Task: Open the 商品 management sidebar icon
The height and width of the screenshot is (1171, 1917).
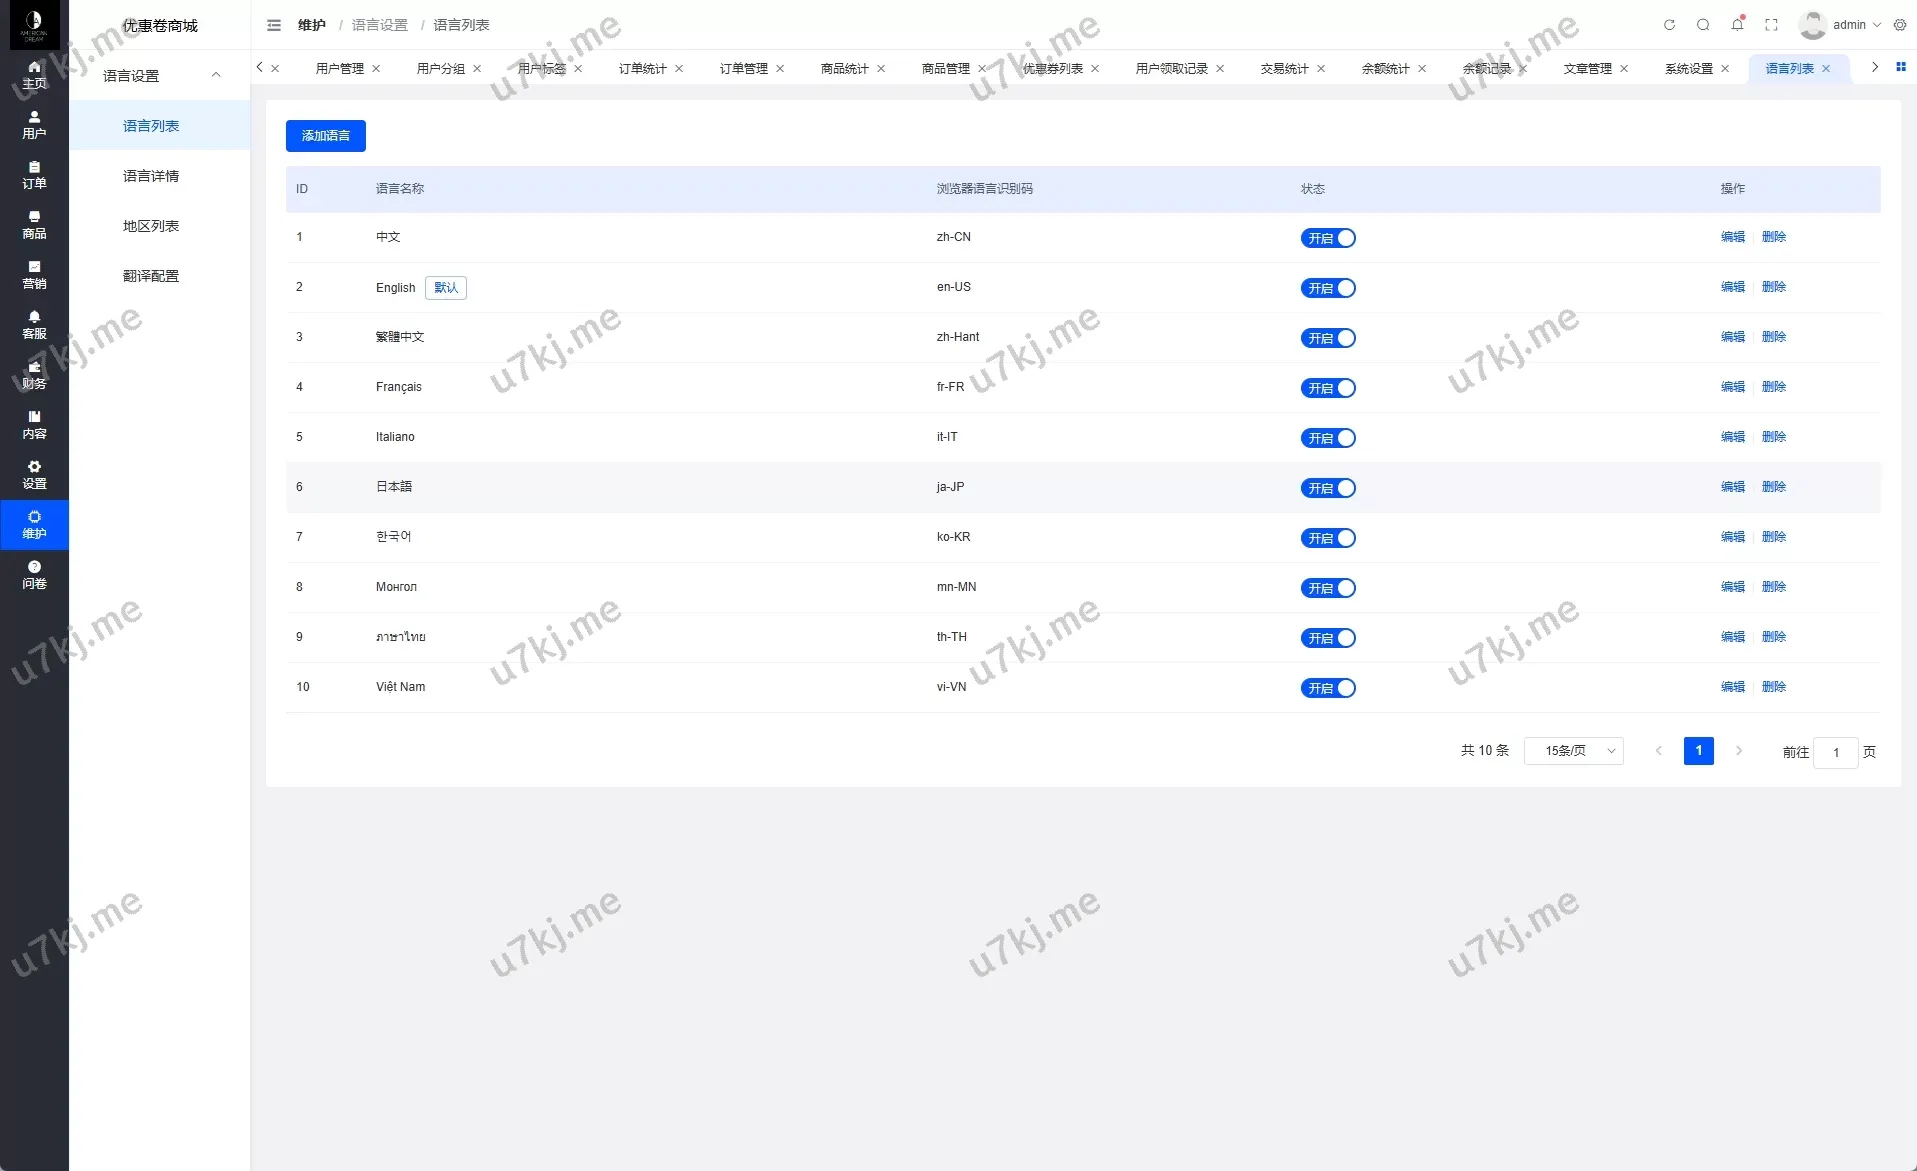Action: click(x=34, y=224)
